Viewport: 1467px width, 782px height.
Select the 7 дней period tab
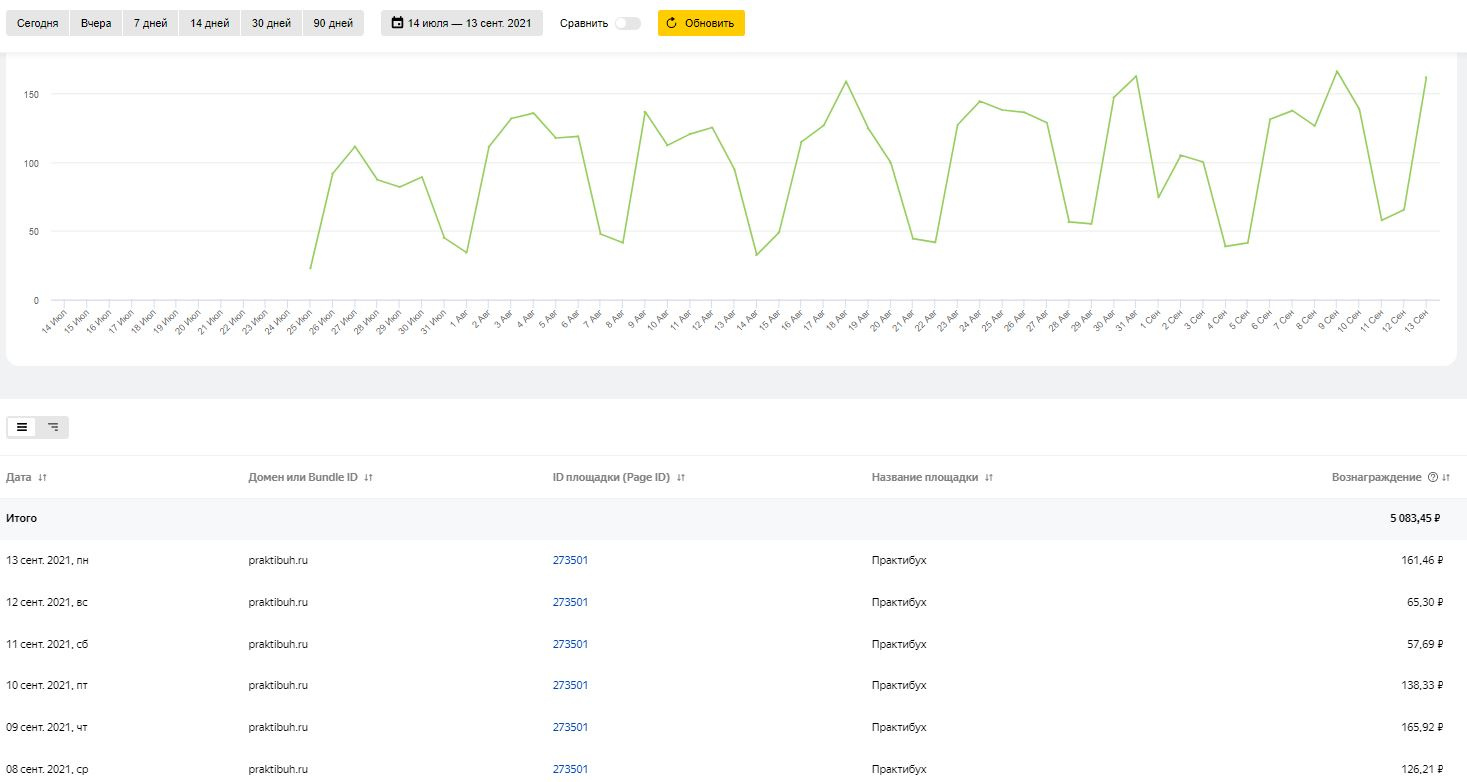tap(151, 23)
